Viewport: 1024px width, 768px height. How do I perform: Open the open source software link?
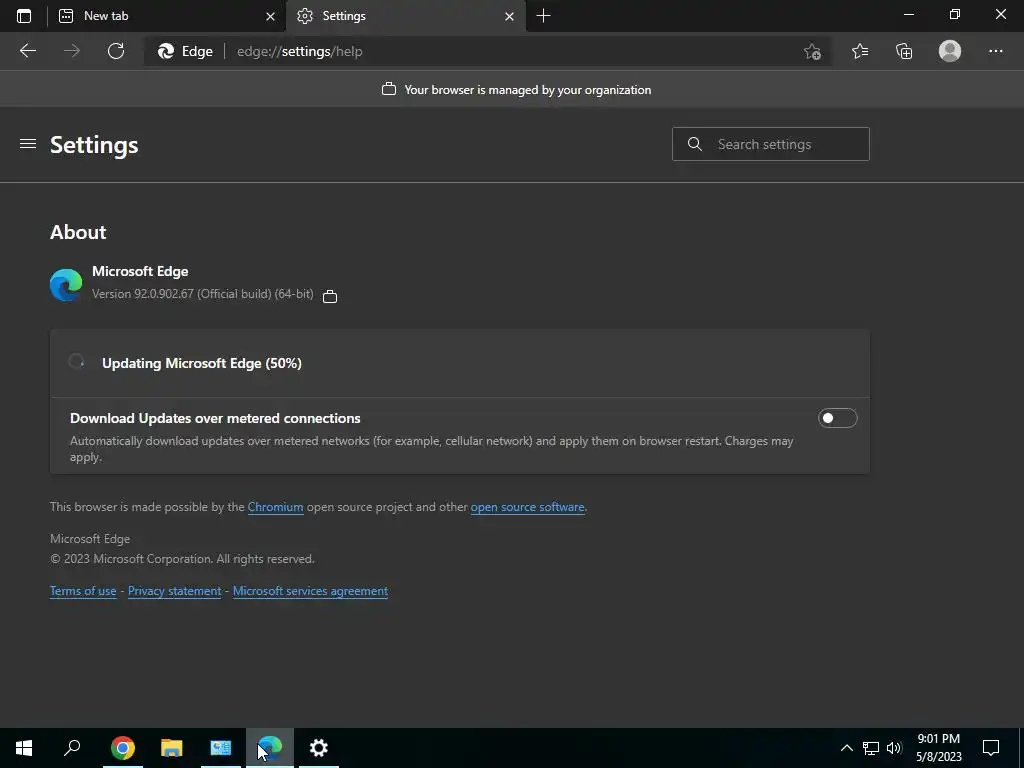click(528, 507)
